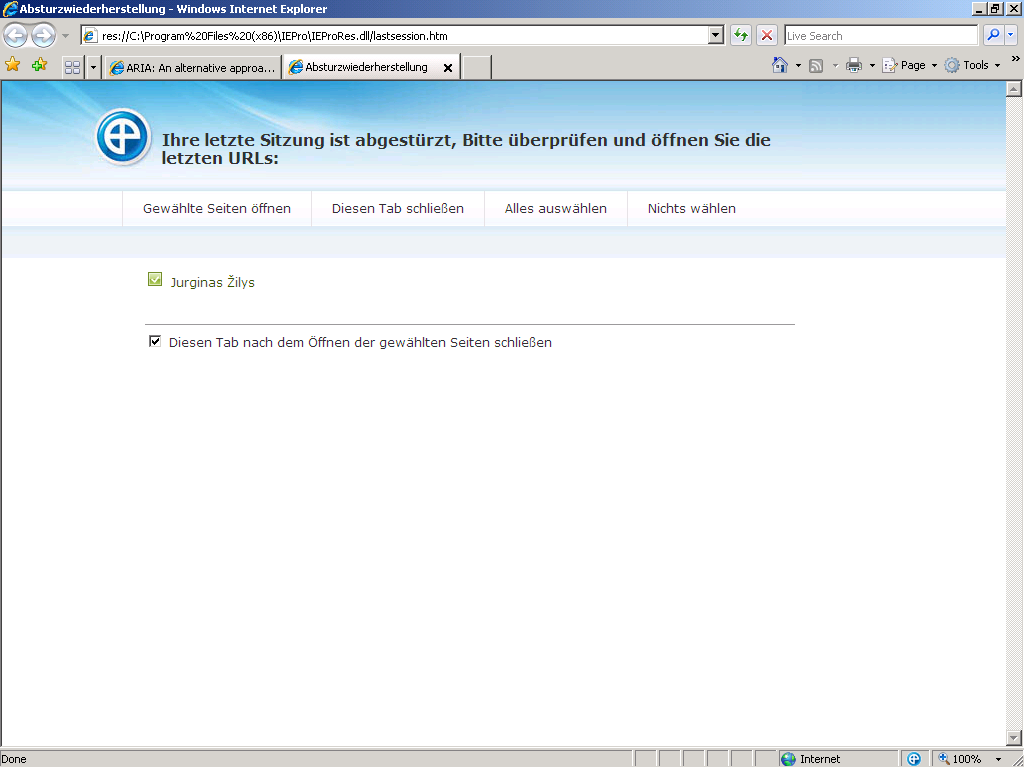Open the Page menu
This screenshot has height=768, width=1024.
tap(910, 65)
